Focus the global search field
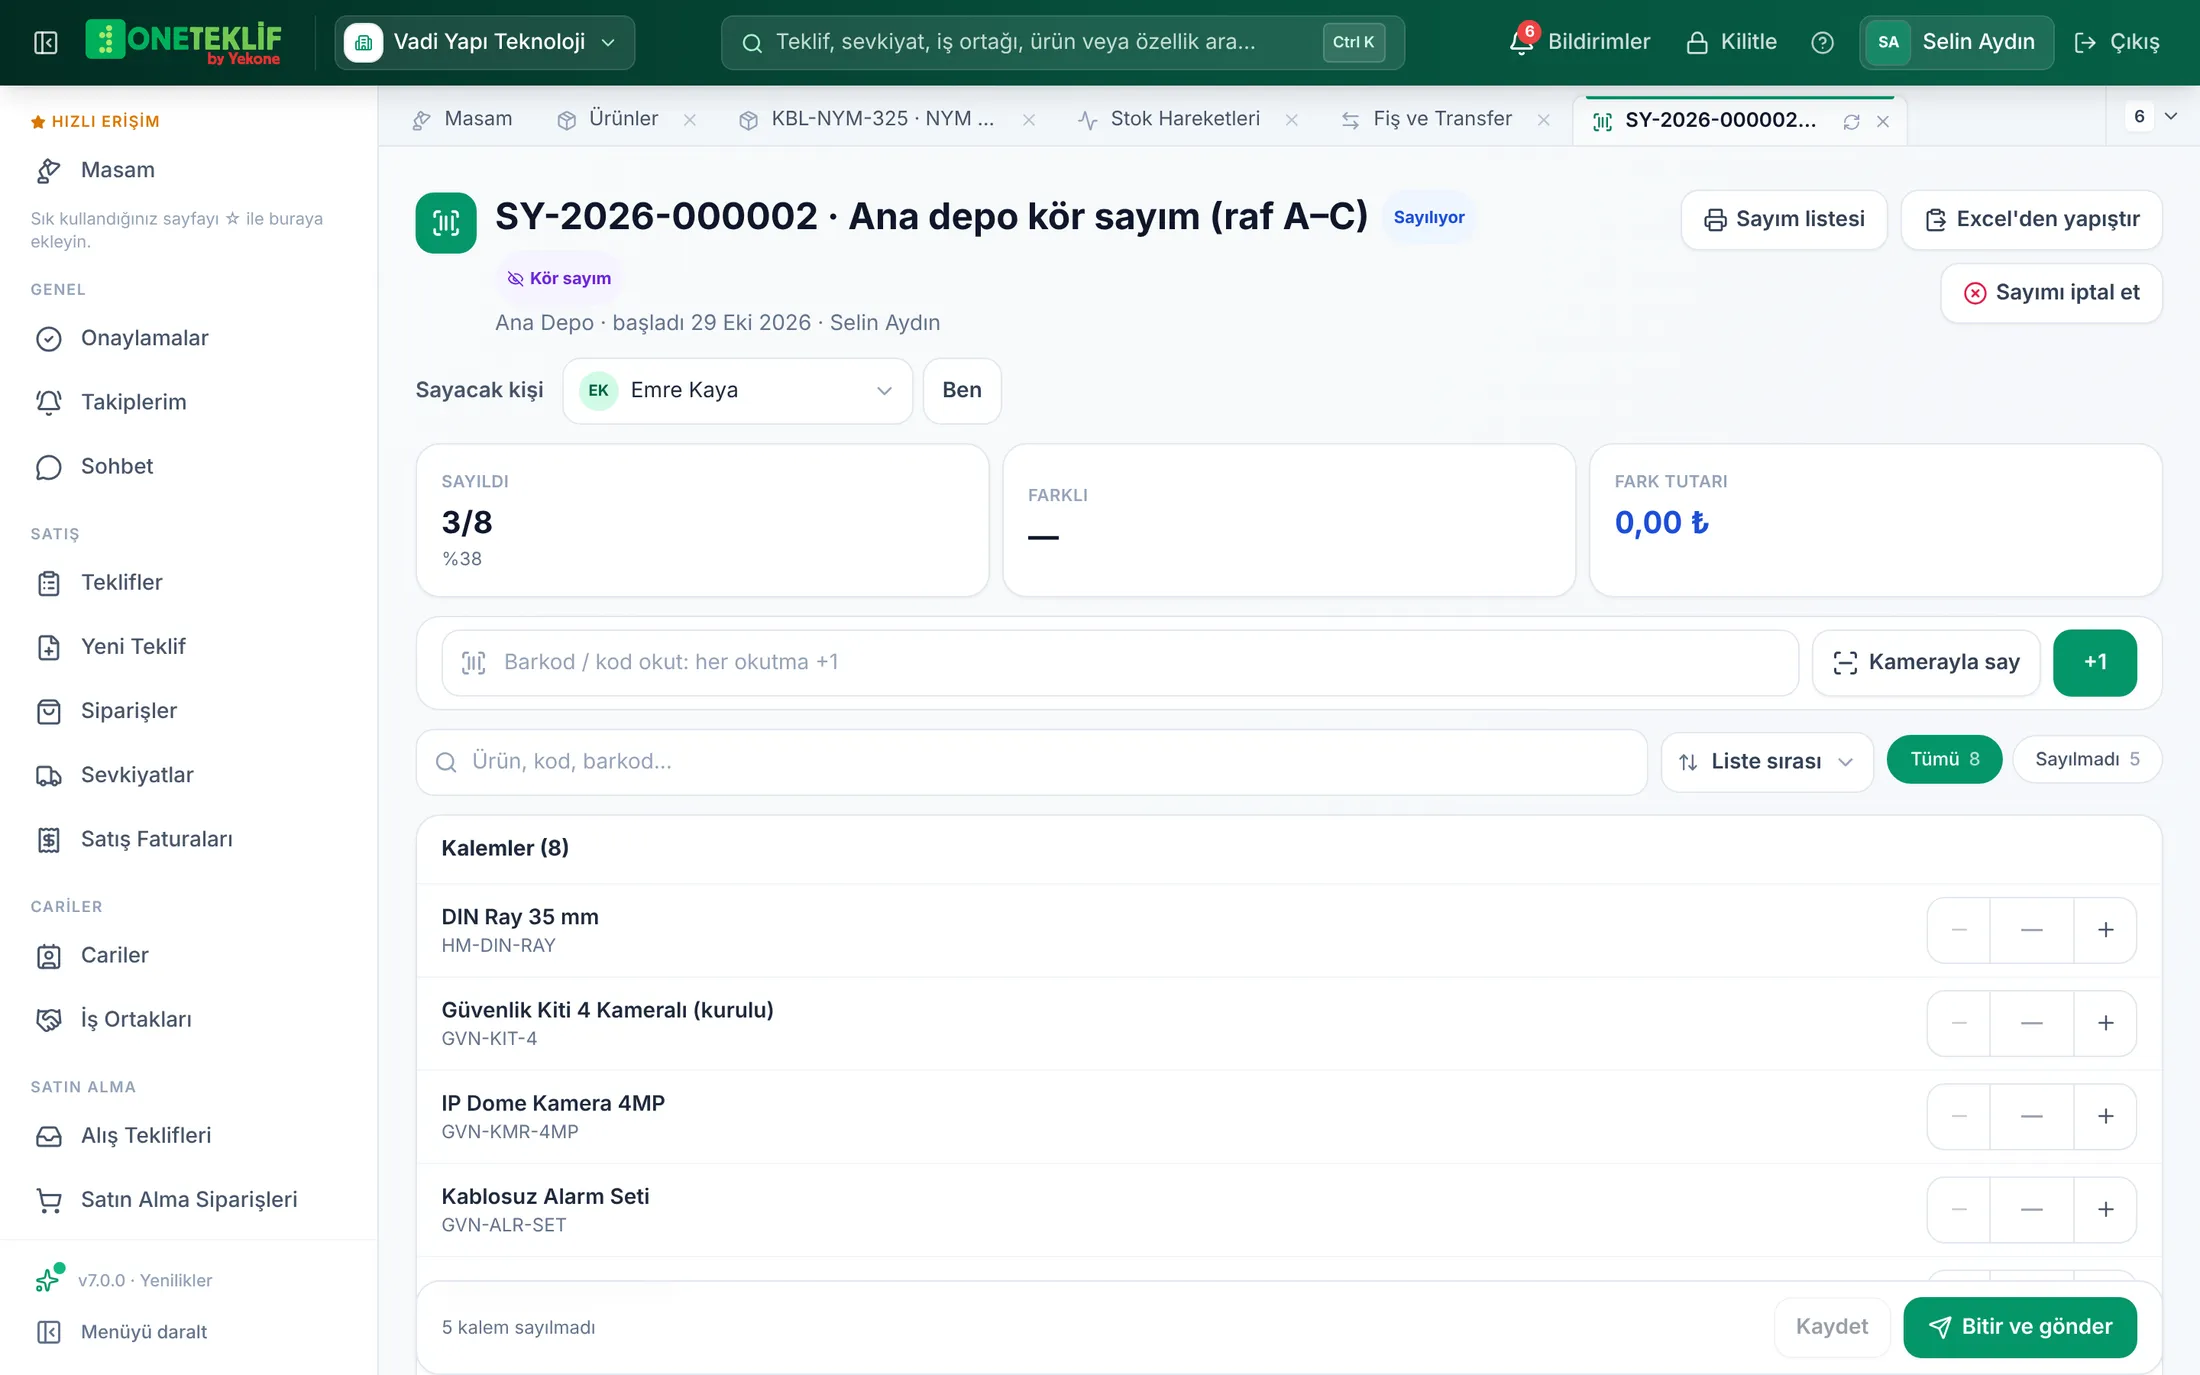Screen dimensions: 2200x1375 [x=1062, y=42]
